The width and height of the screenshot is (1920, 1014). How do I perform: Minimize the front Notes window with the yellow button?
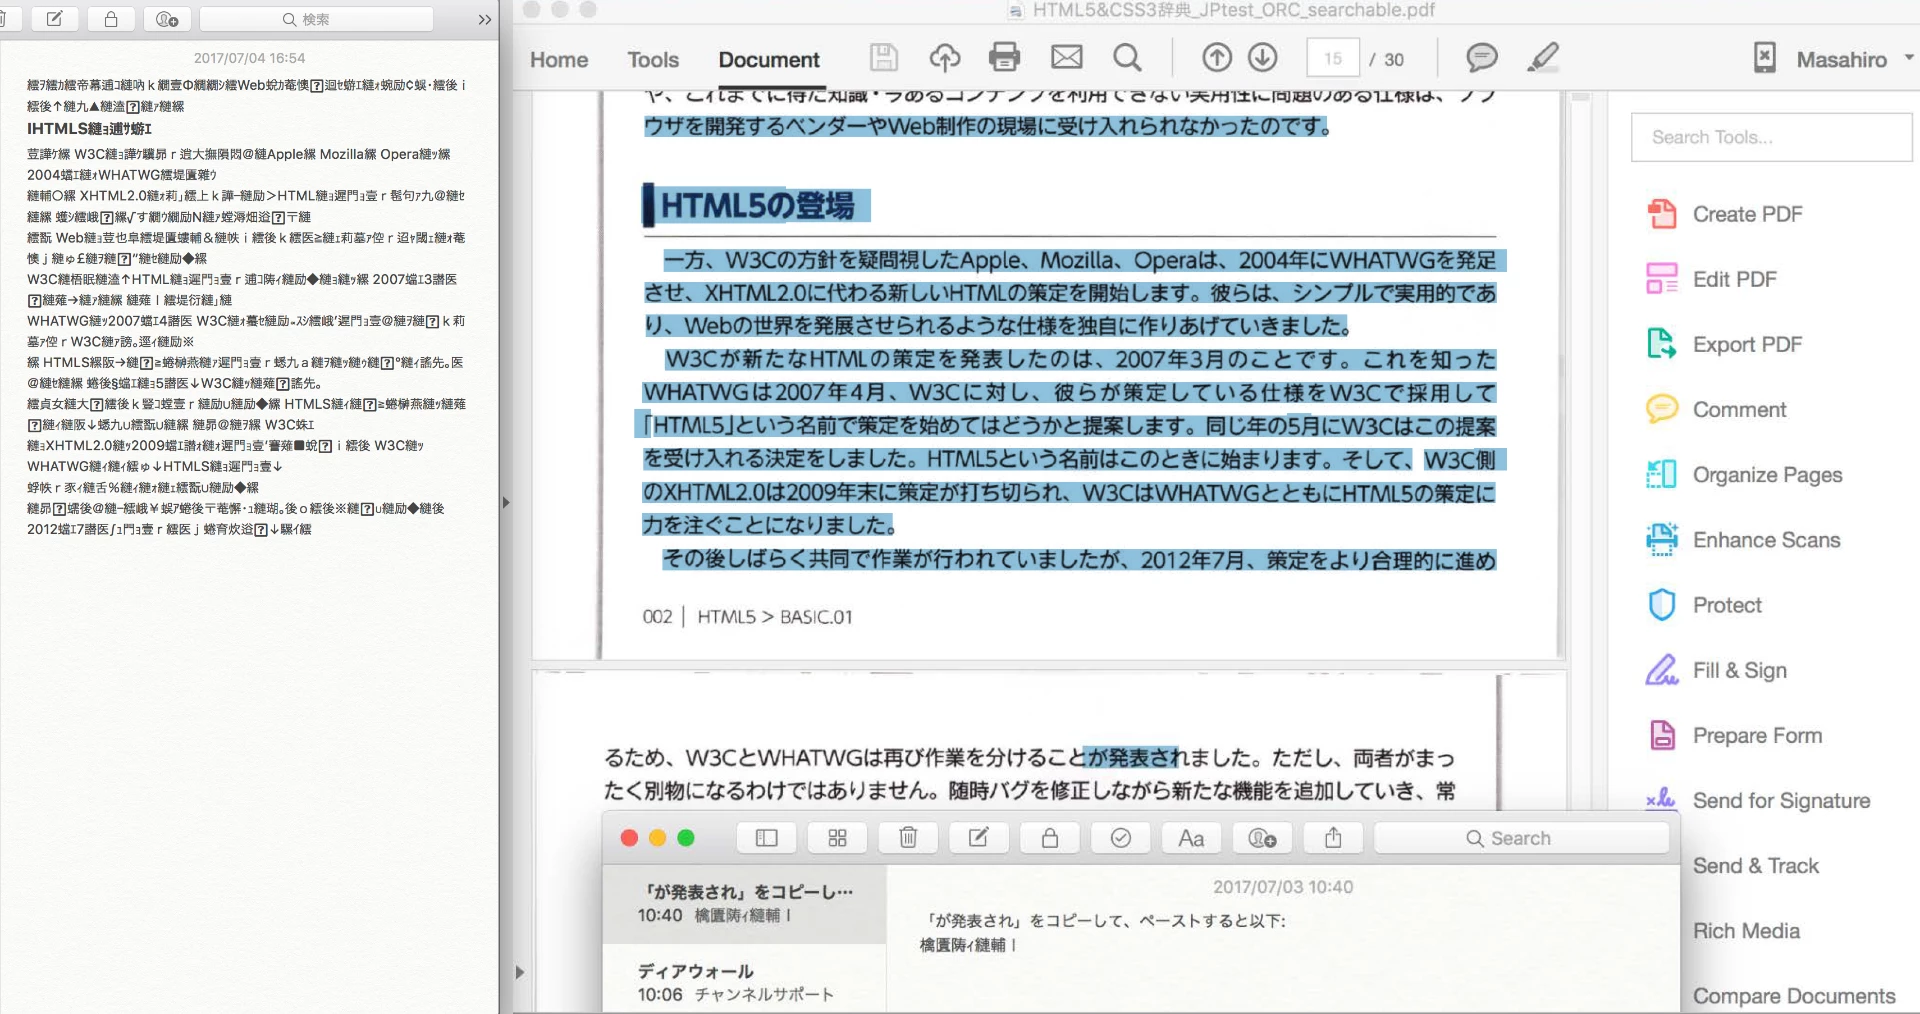pos(657,838)
